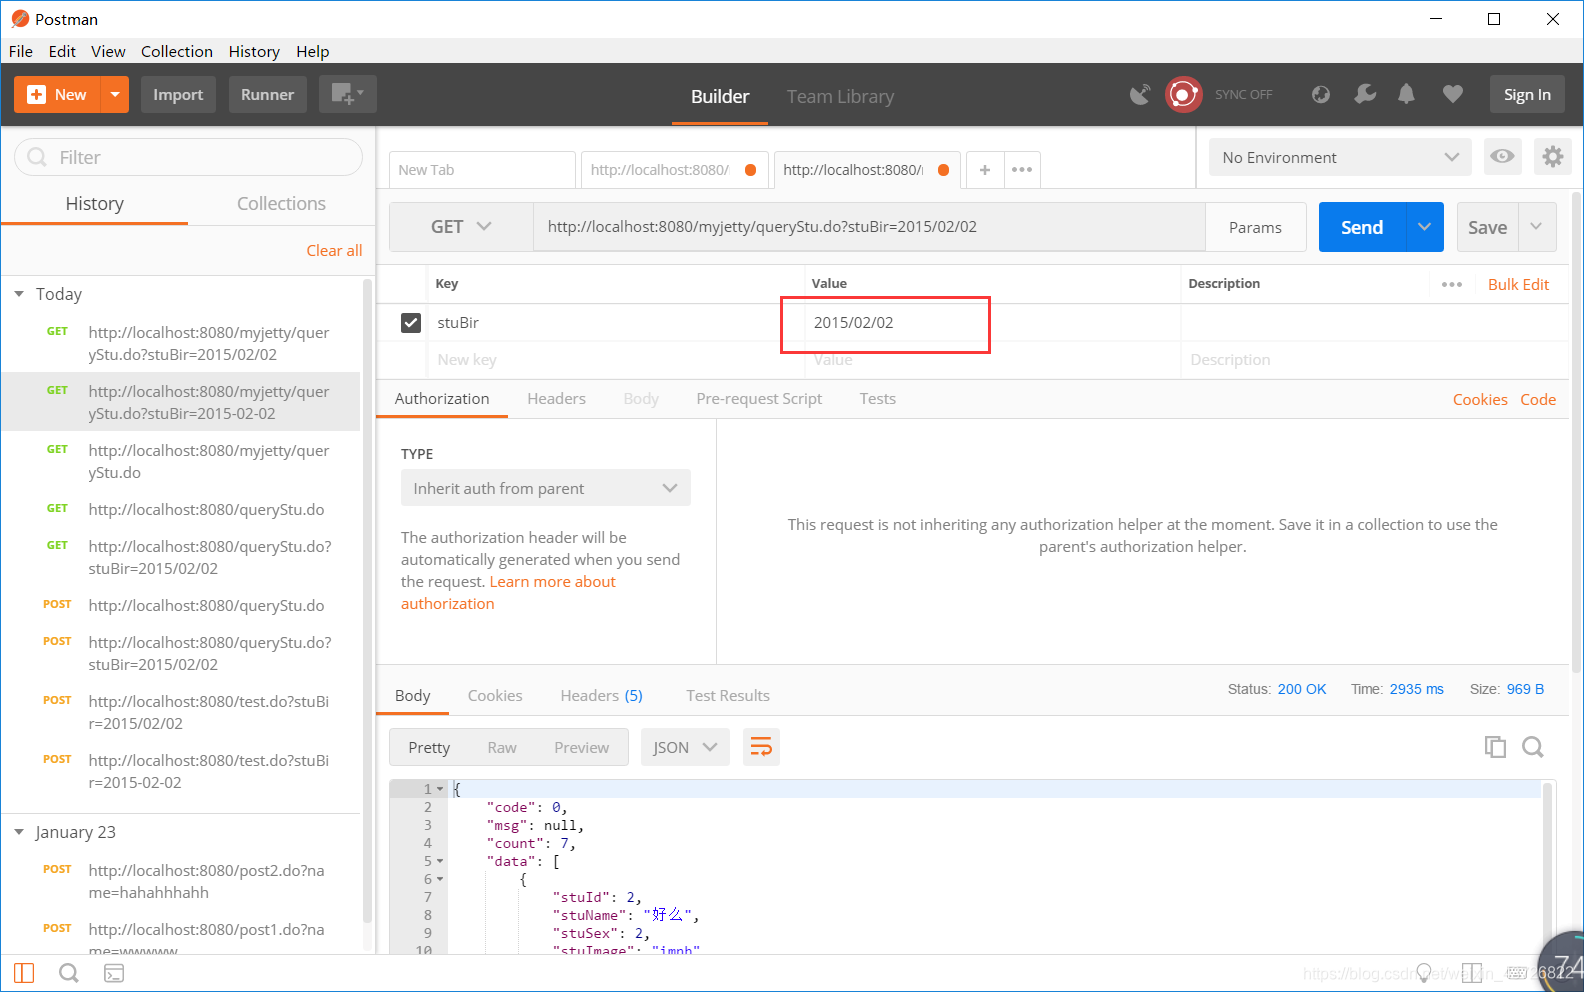1584x992 pixels.
Task: Click the Runner button
Action: pyautogui.click(x=267, y=94)
